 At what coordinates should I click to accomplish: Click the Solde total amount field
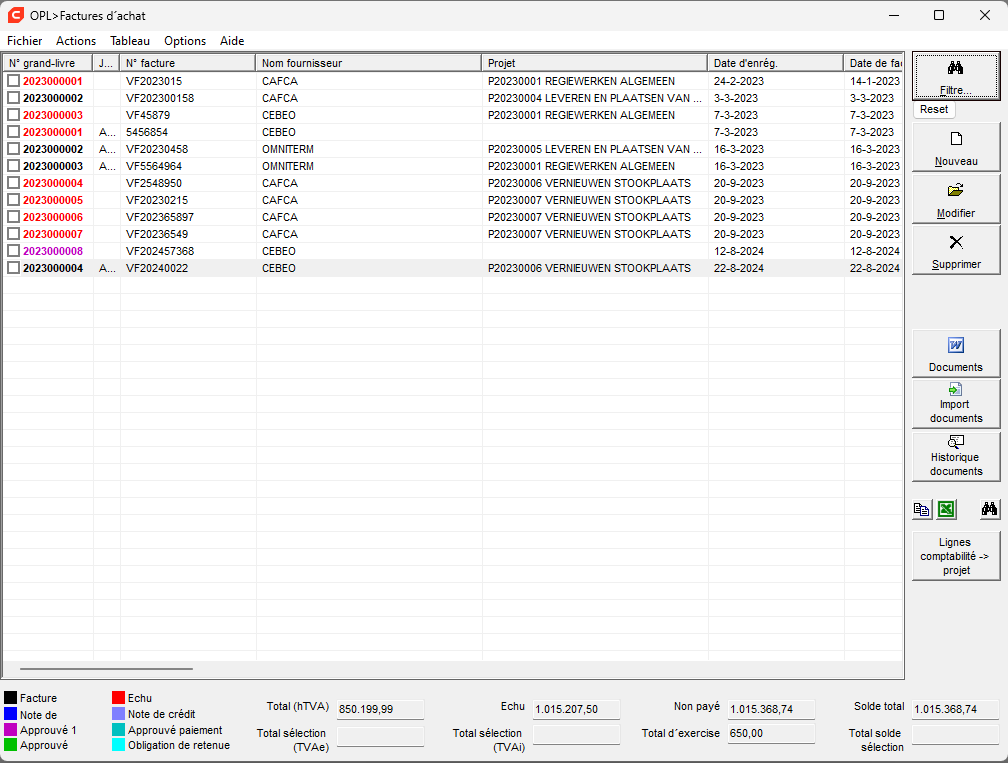tap(955, 709)
